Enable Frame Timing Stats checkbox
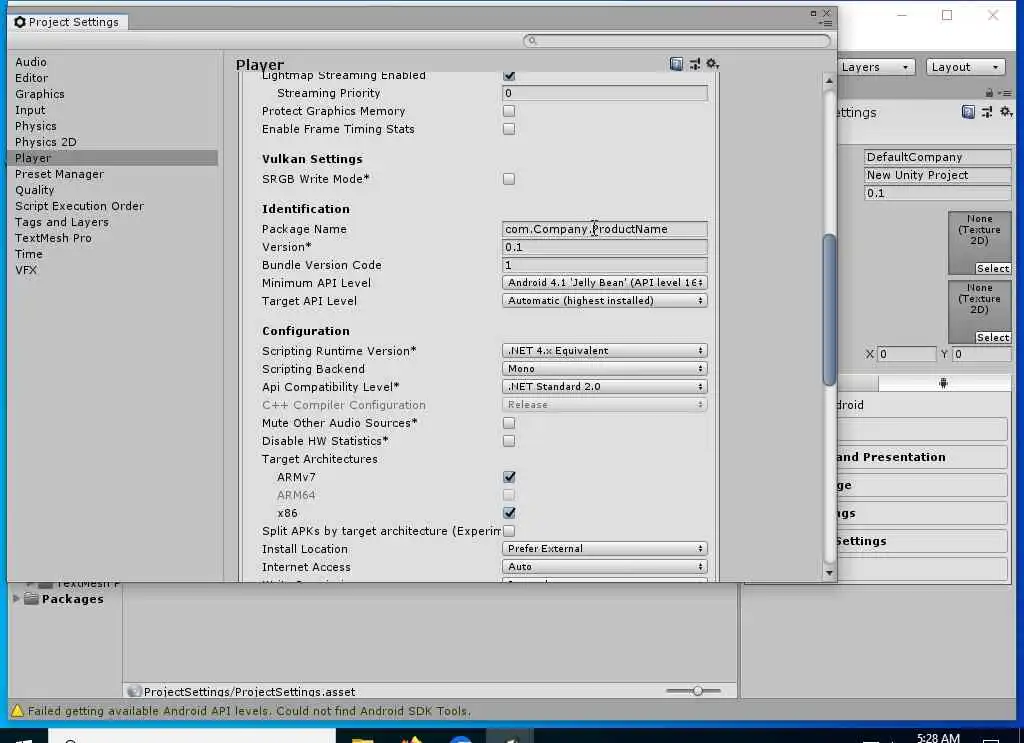The image size is (1024, 743). [x=509, y=129]
